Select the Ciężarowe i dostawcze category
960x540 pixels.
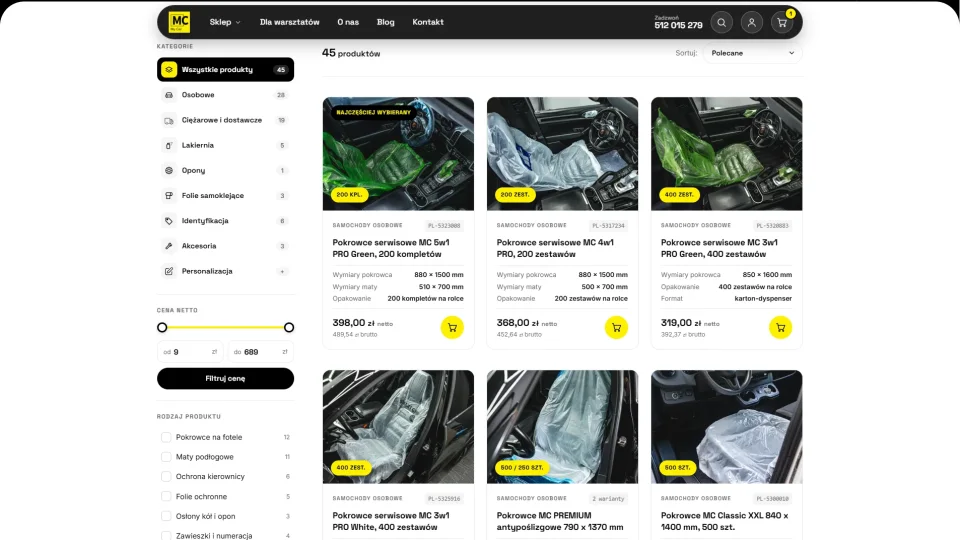tap(225, 121)
